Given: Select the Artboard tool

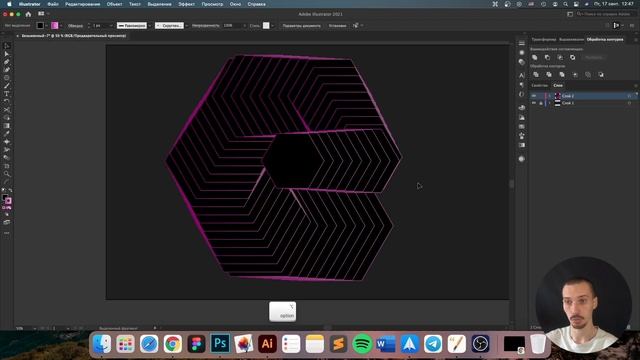Looking at the screenshot, I should 7,166.
